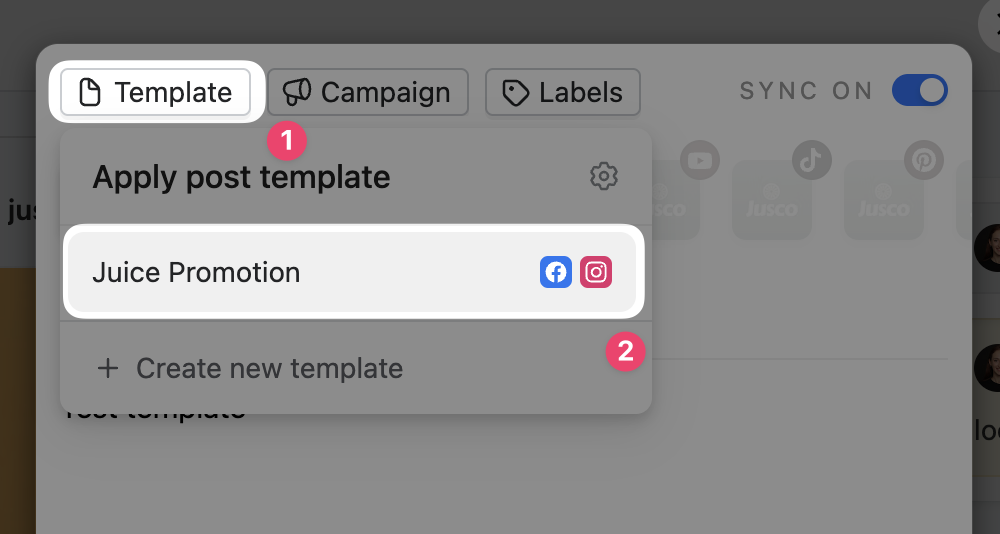Expand the Campaign dropdown
This screenshot has width=1000, height=534.
pos(368,93)
